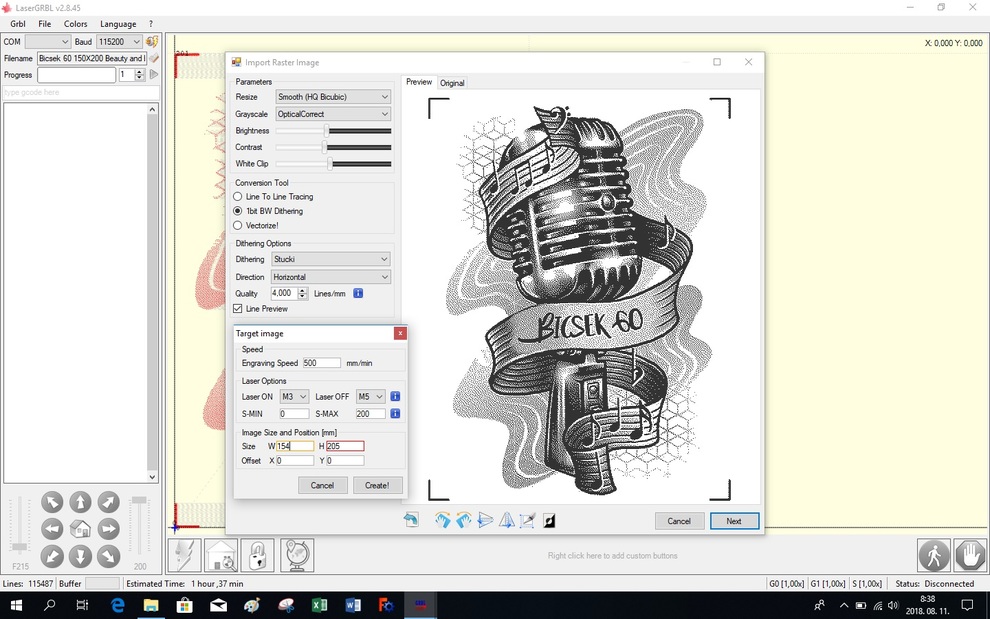The height and width of the screenshot is (619, 990).
Task: Toggle the Line Preview checkbox
Action: pos(238,309)
